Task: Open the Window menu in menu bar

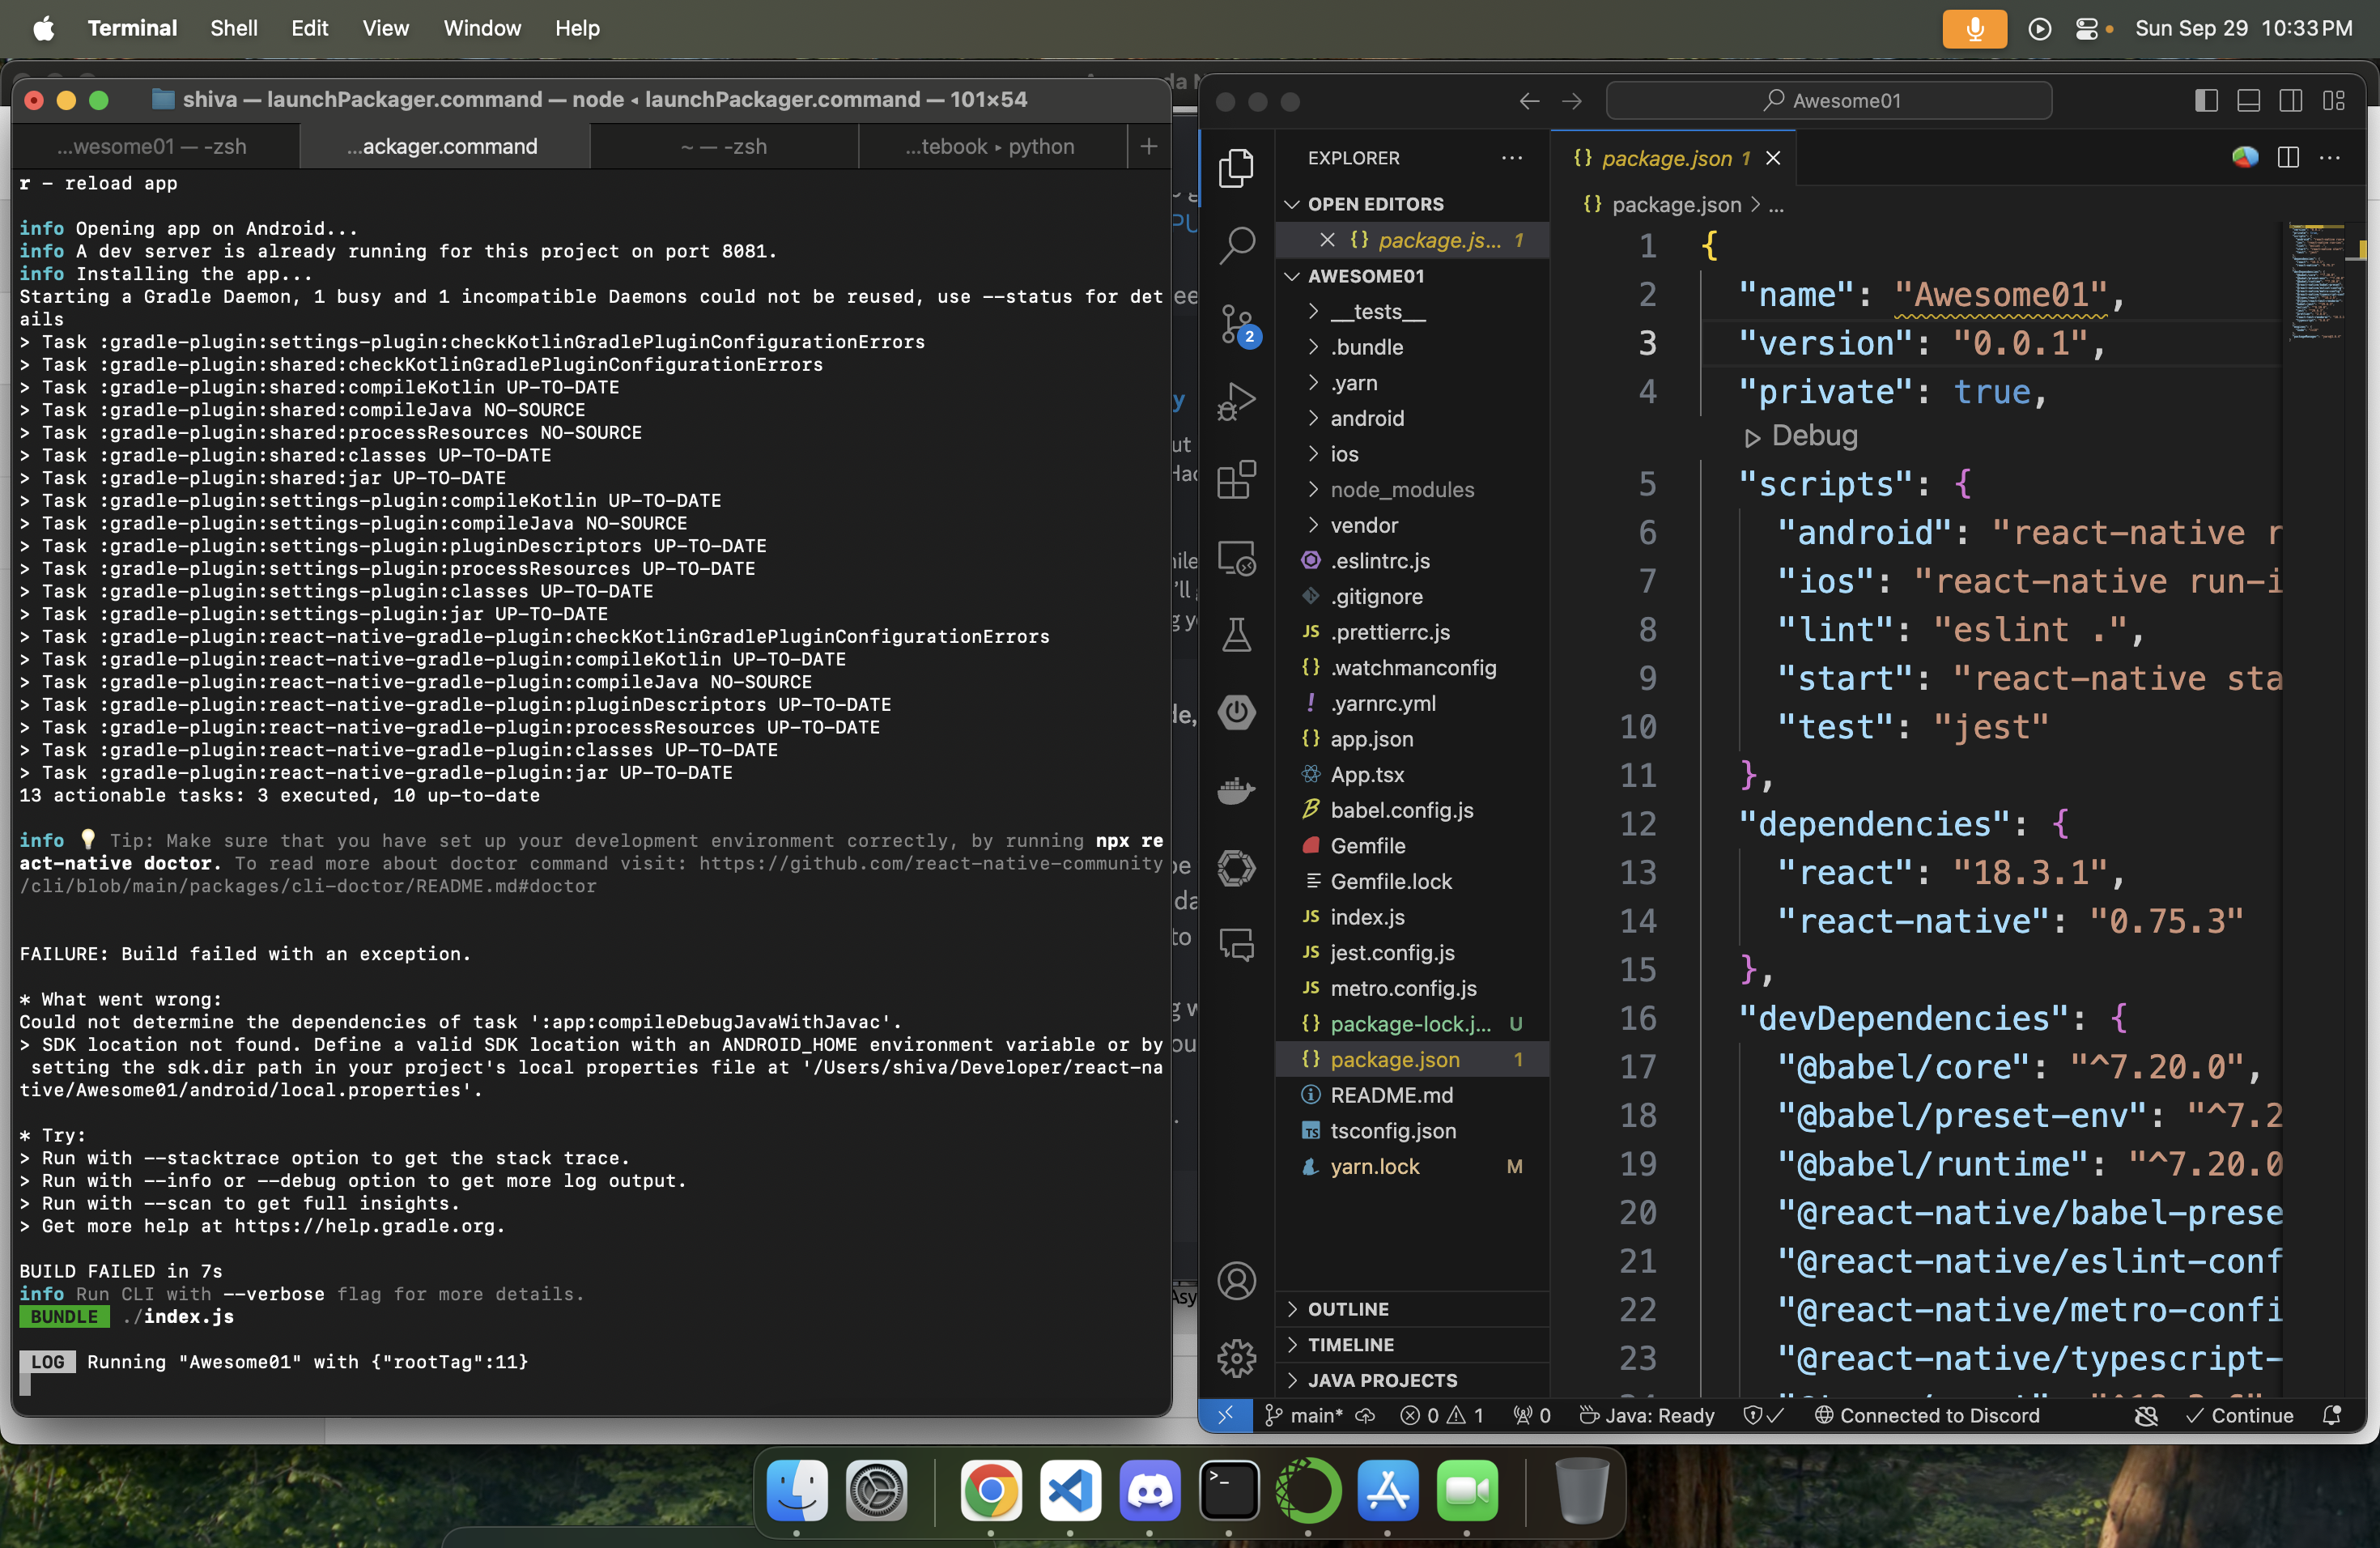Action: click(482, 28)
